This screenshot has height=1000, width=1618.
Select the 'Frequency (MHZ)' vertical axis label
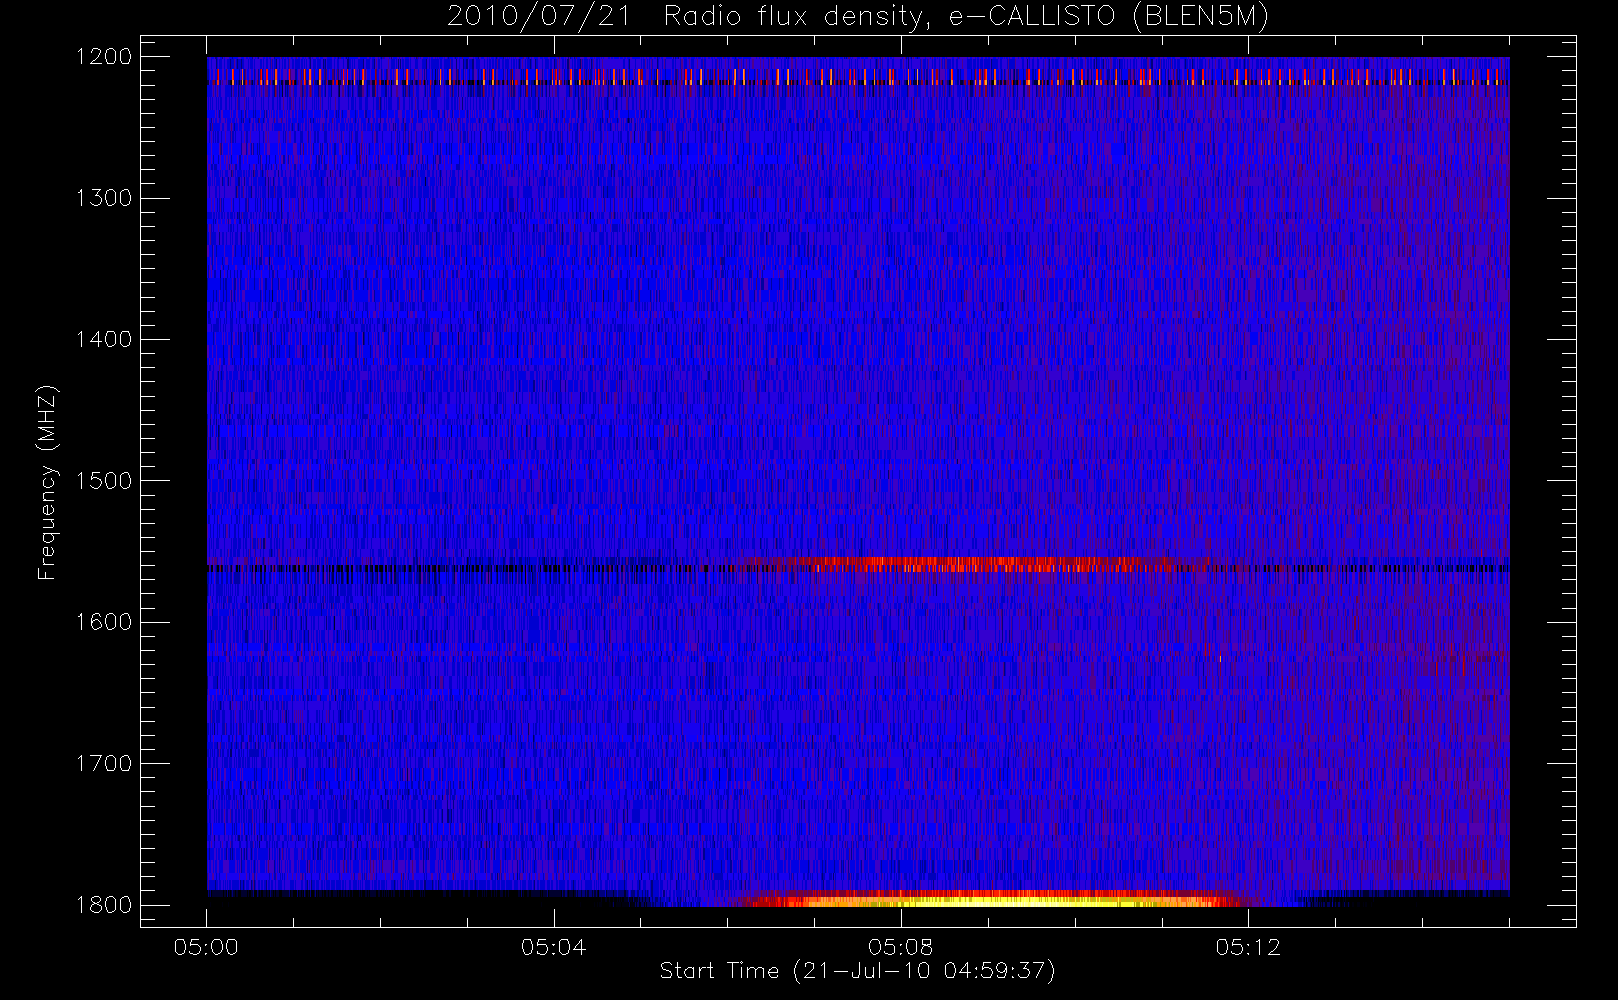(x=47, y=482)
